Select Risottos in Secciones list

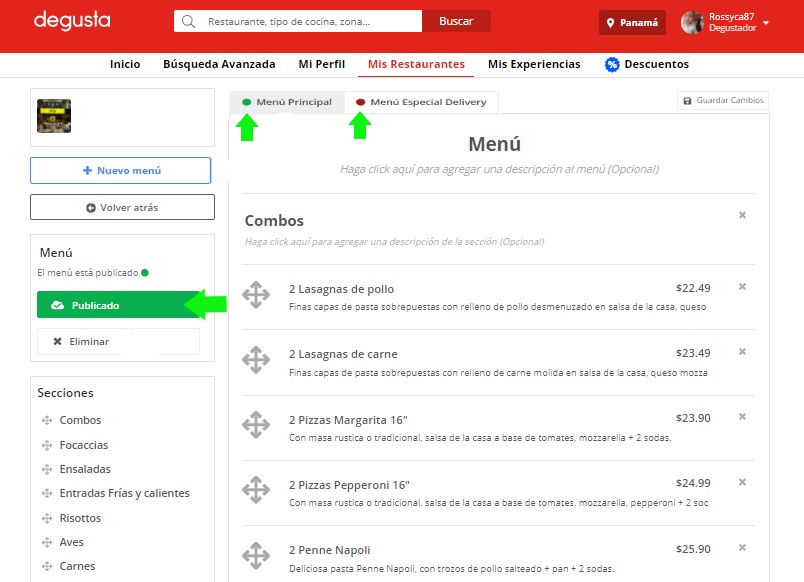click(80, 518)
